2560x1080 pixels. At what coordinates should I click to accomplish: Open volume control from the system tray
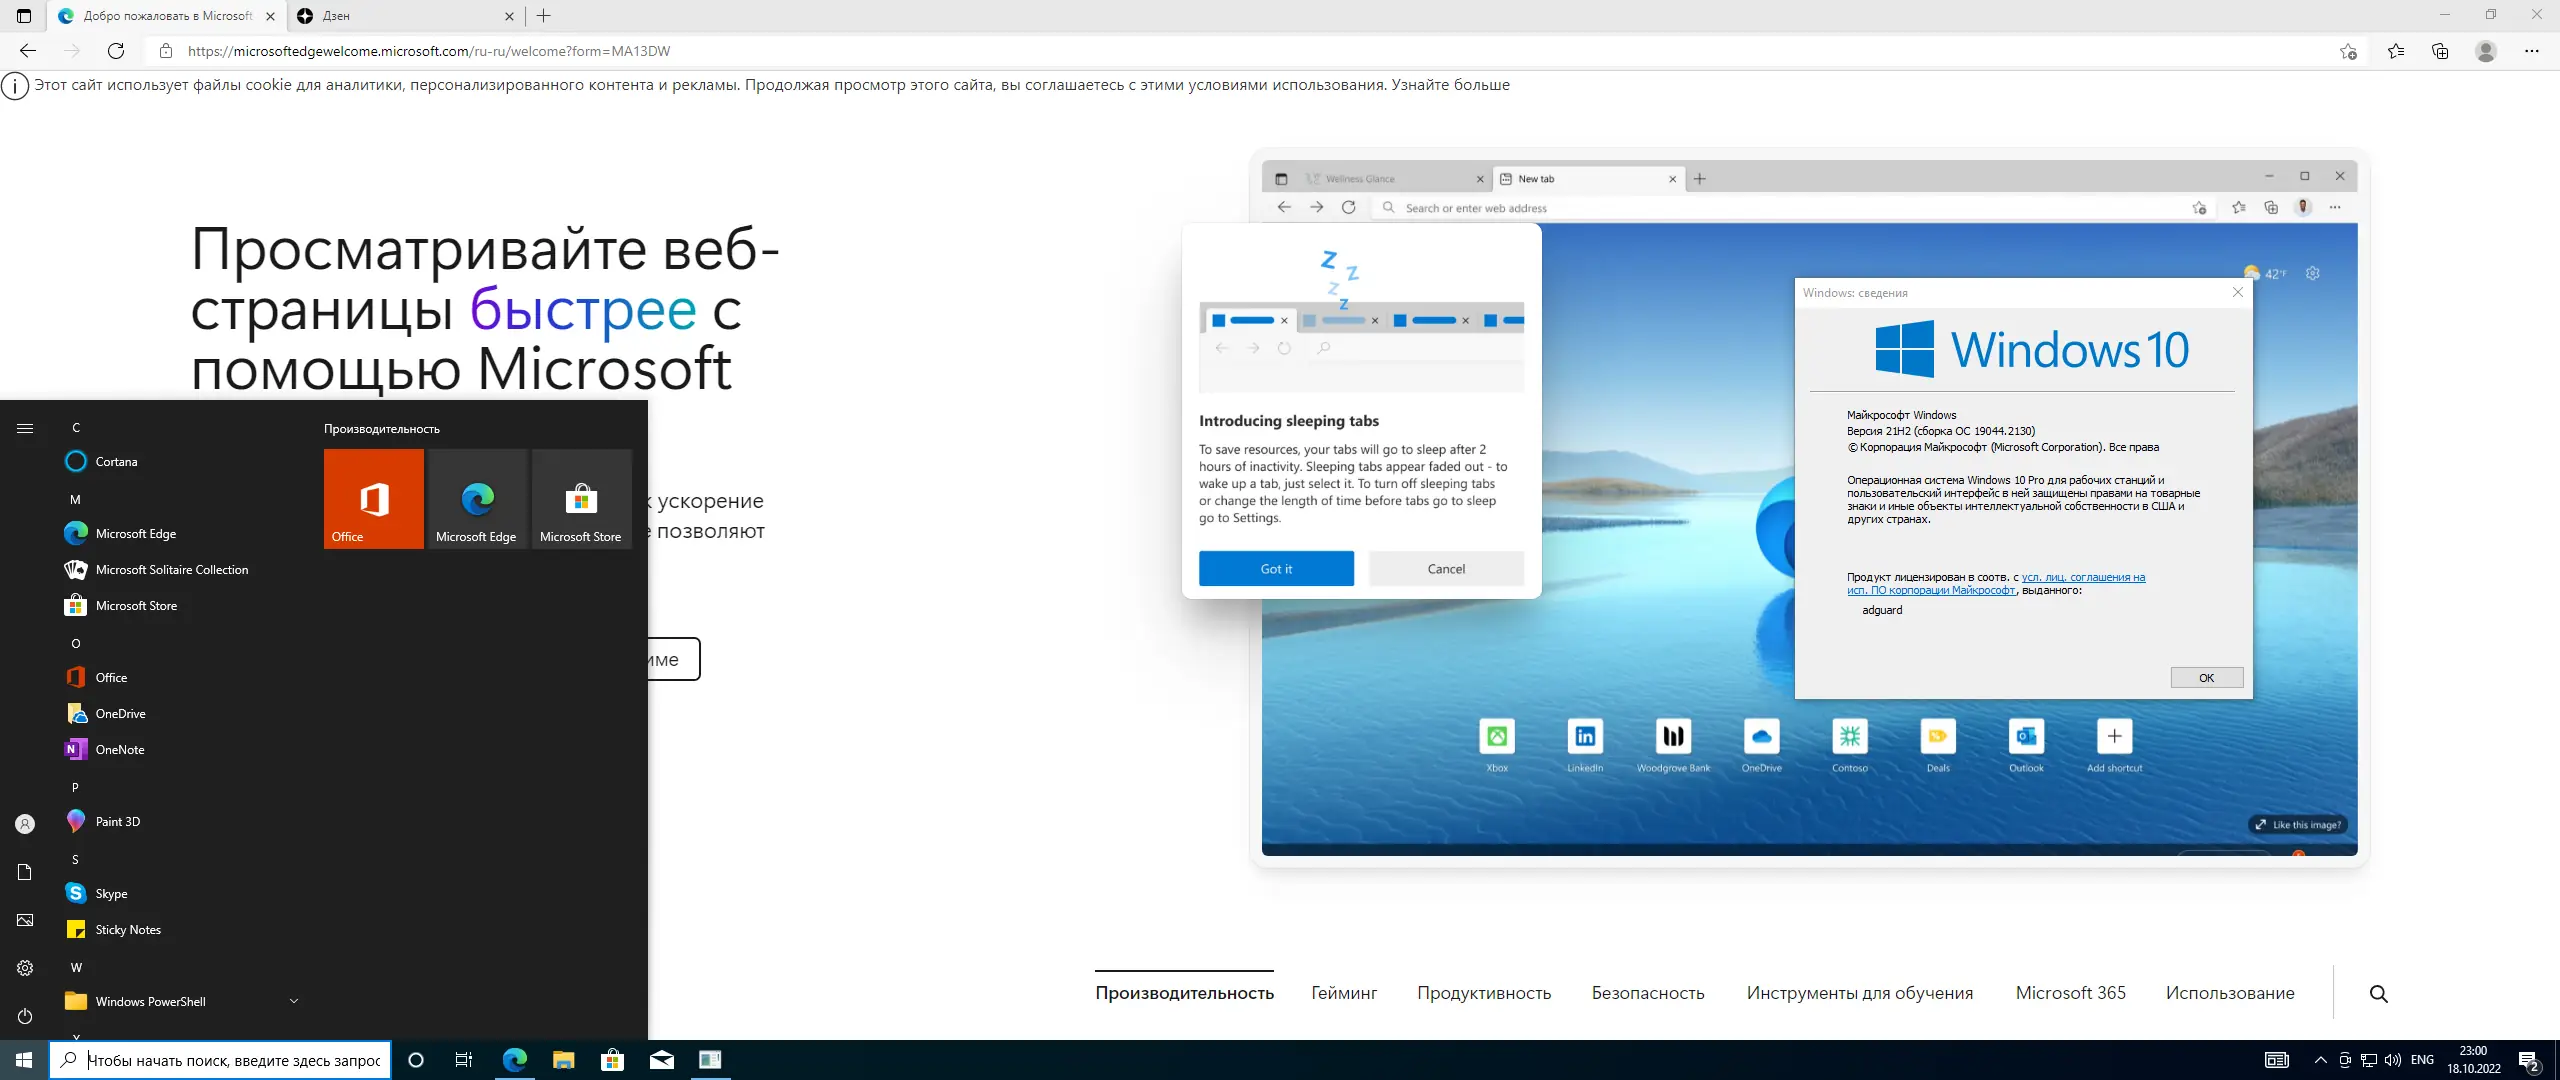tap(2392, 1060)
